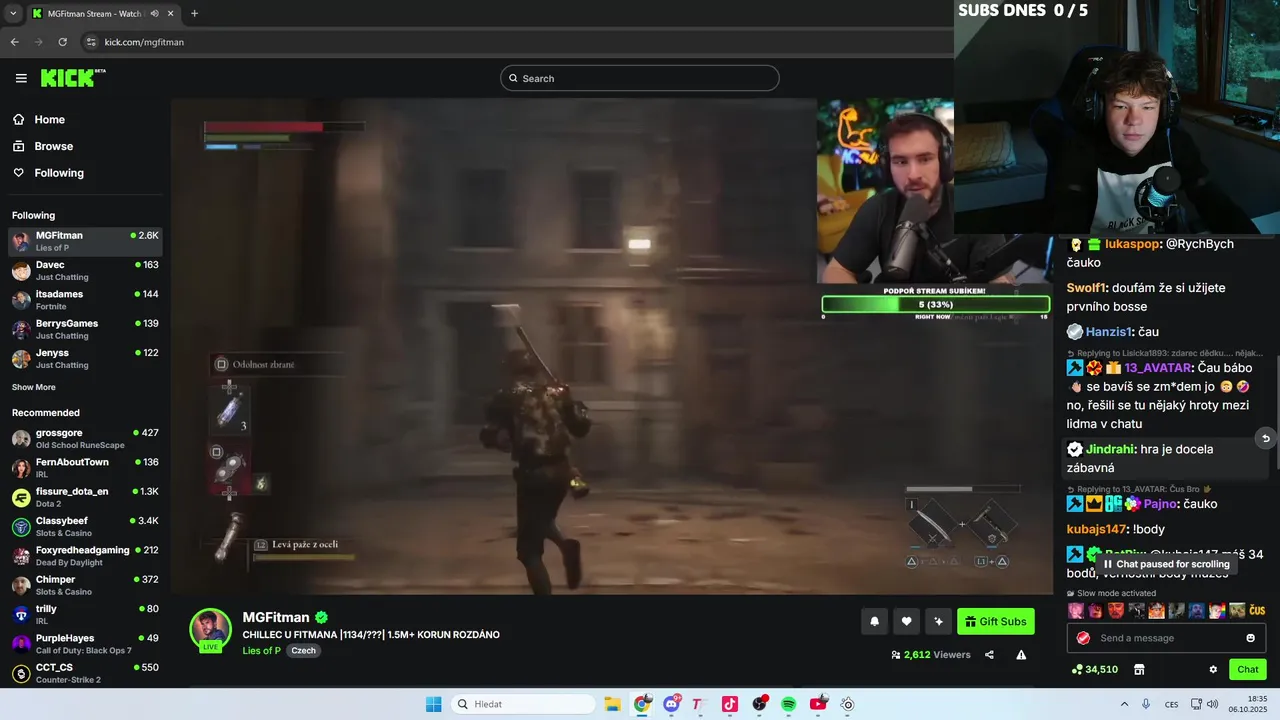Click the Windows taskbar search box
1280x720 pixels.
(x=521, y=704)
